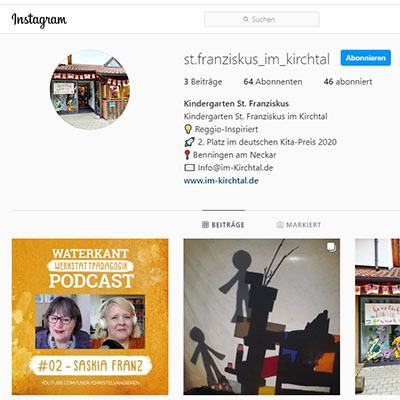The height and width of the screenshot is (400, 400).
Task: Click the search magnifier icon
Action: 246,19
